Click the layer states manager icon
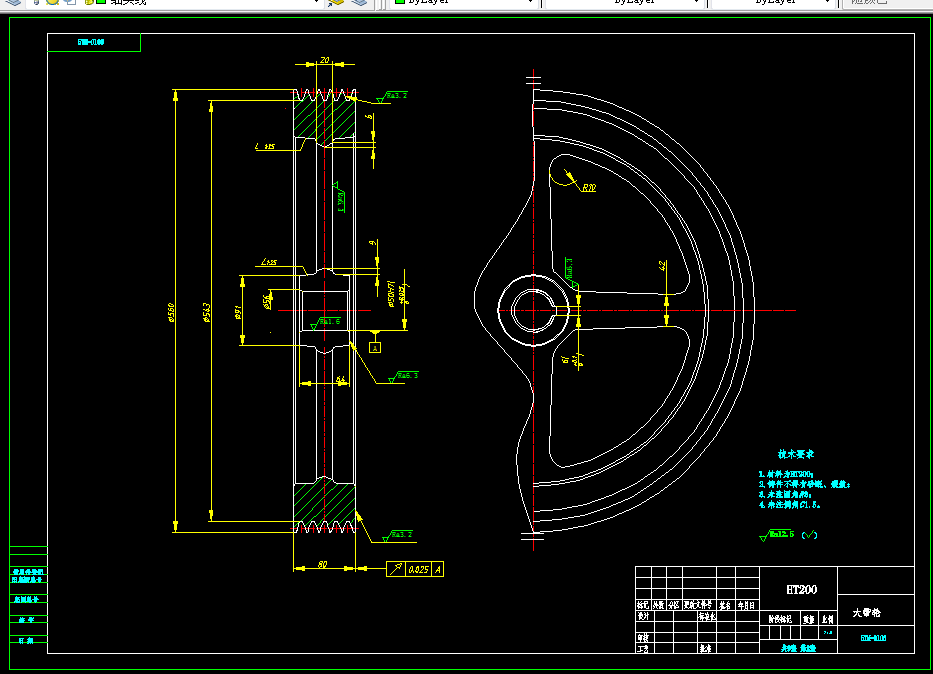The image size is (933, 674). coord(12,2)
